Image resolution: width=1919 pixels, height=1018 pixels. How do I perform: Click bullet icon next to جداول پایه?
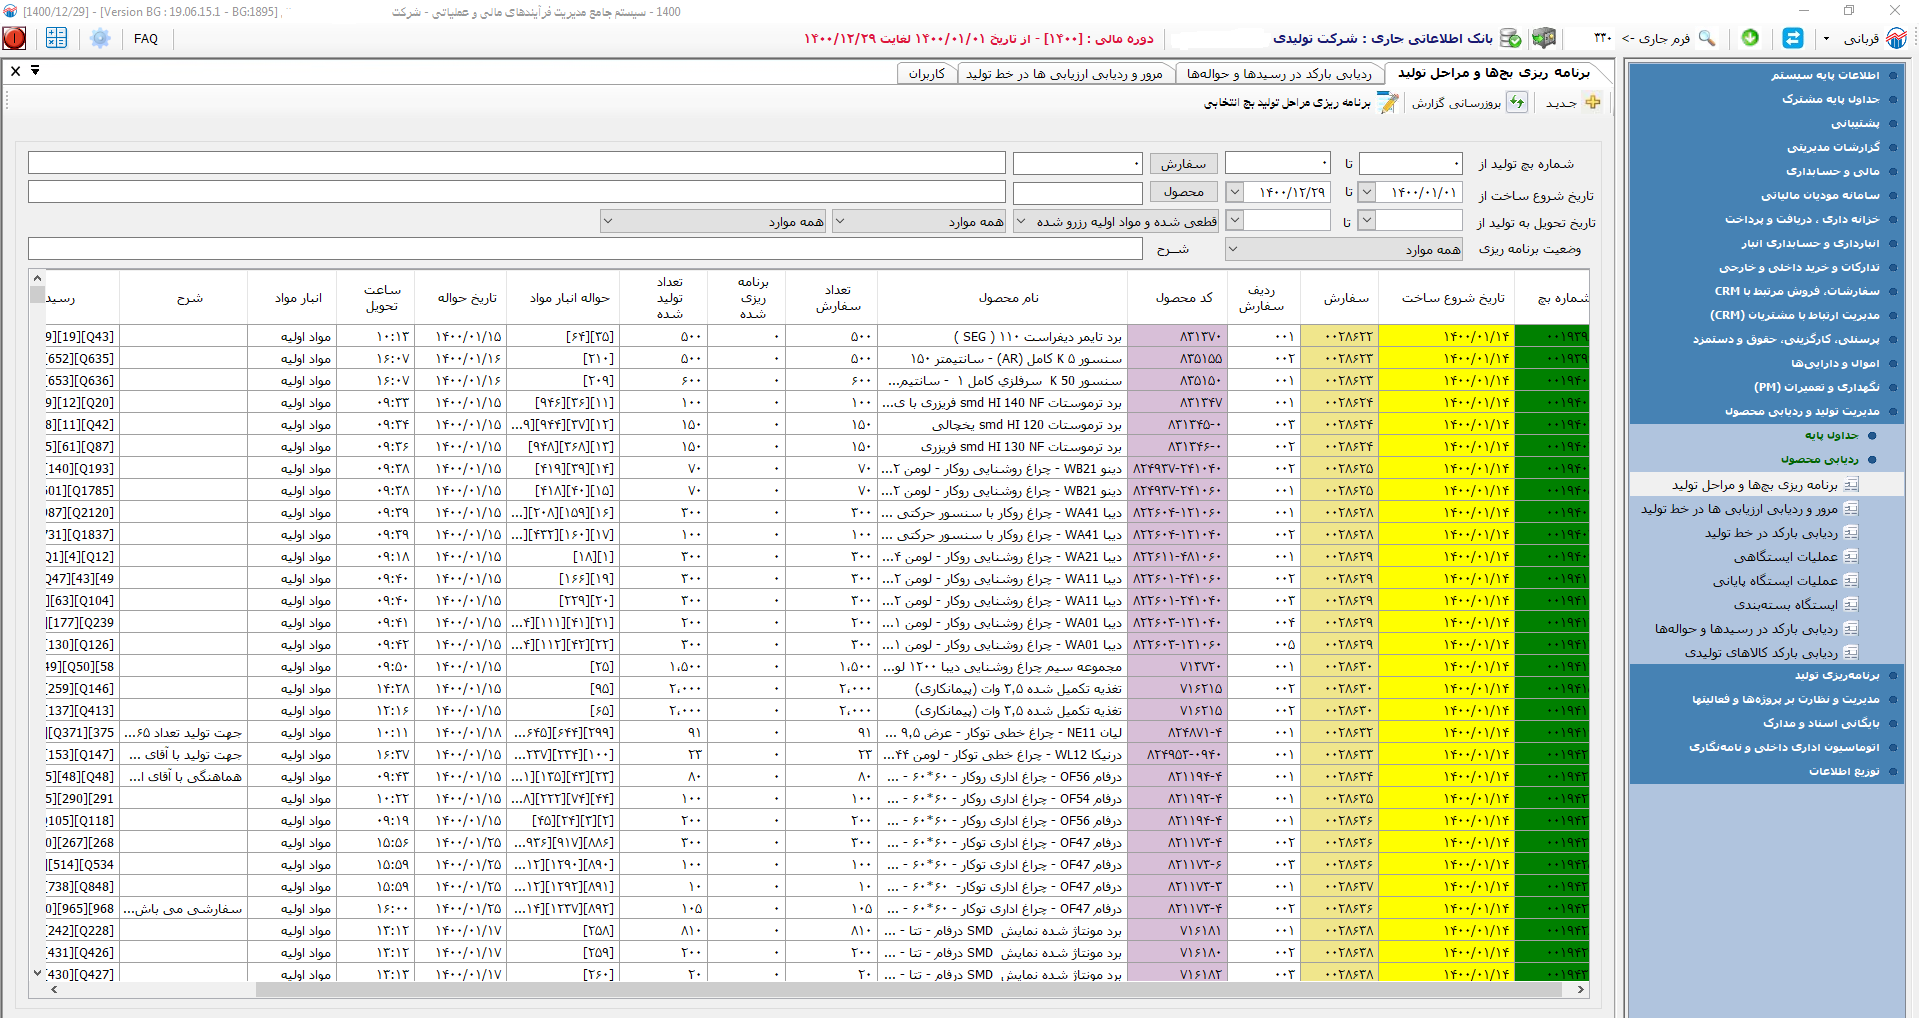(x=1872, y=436)
